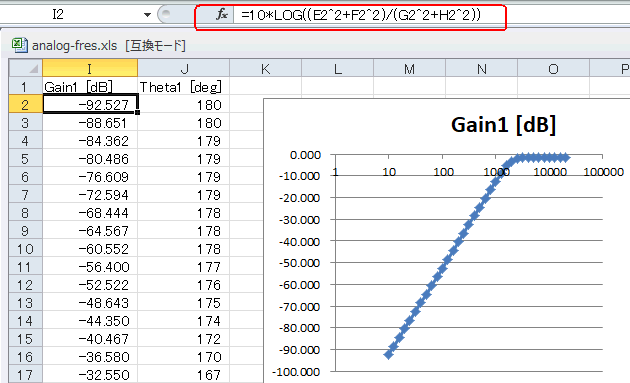
Task: Click cell containing -92.527
Action: coord(90,104)
